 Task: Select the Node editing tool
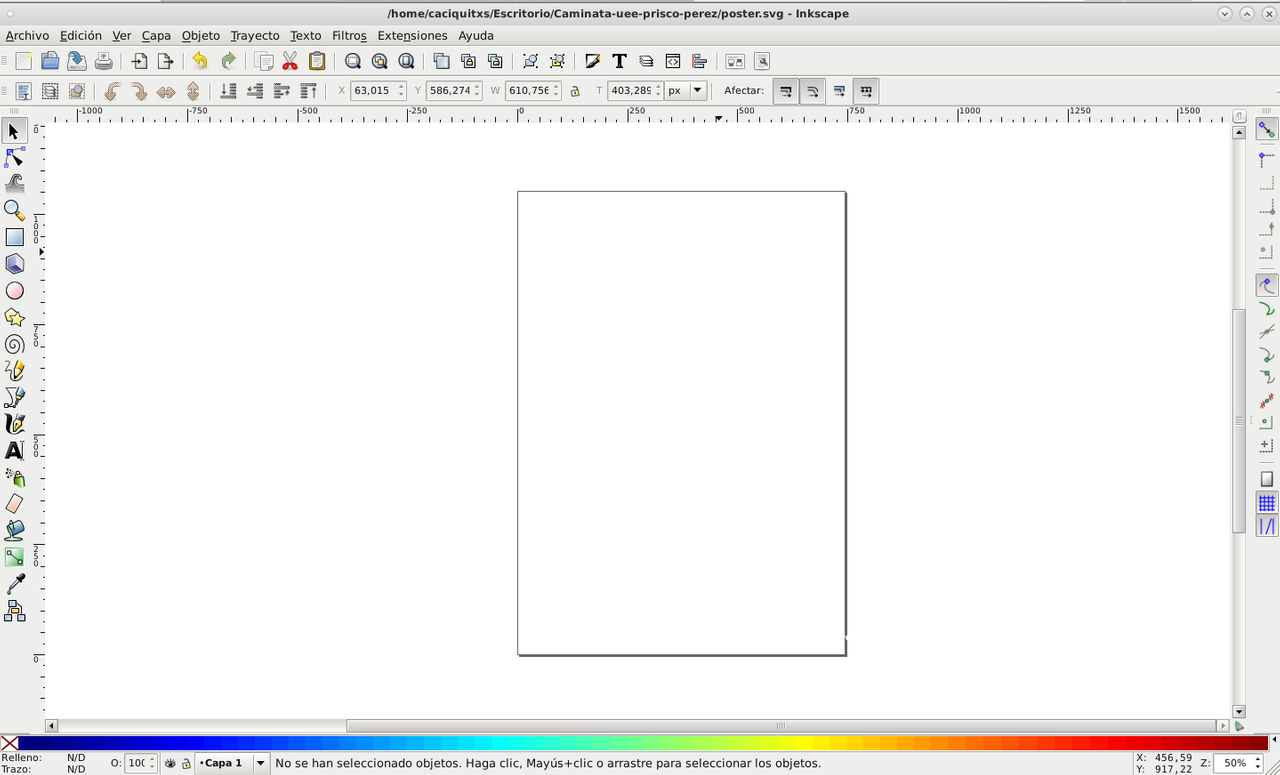[14, 157]
